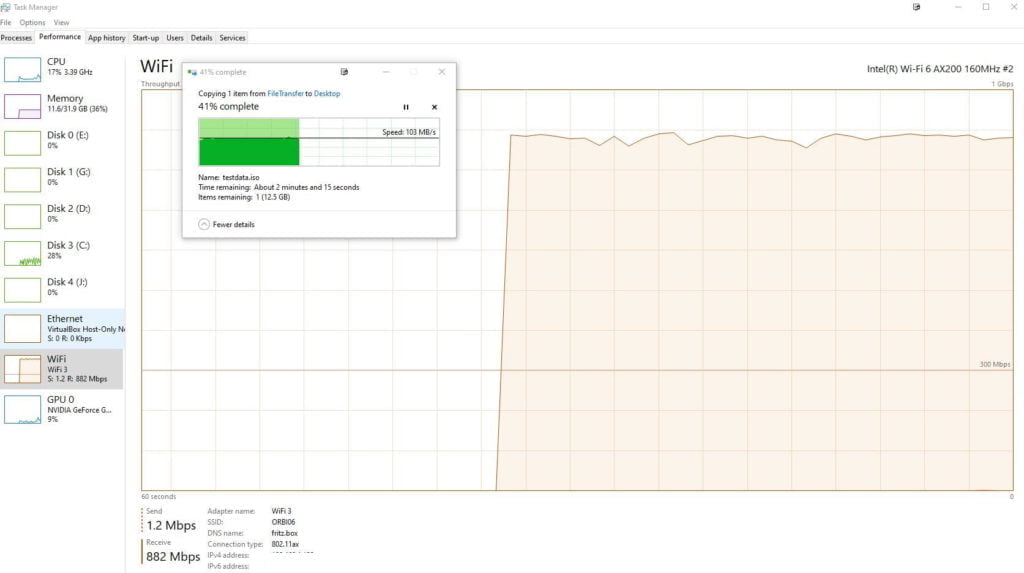Open GPU 0 NVIDIA GeForce view
This screenshot has height=573, width=1024.
click(x=23, y=408)
